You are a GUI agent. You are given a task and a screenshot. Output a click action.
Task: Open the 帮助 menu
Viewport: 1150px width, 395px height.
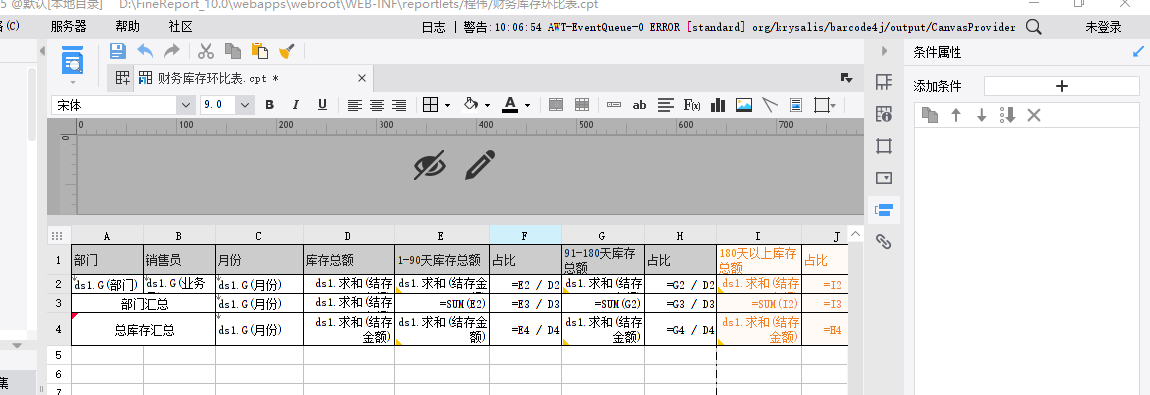click(x=128, y=27)
